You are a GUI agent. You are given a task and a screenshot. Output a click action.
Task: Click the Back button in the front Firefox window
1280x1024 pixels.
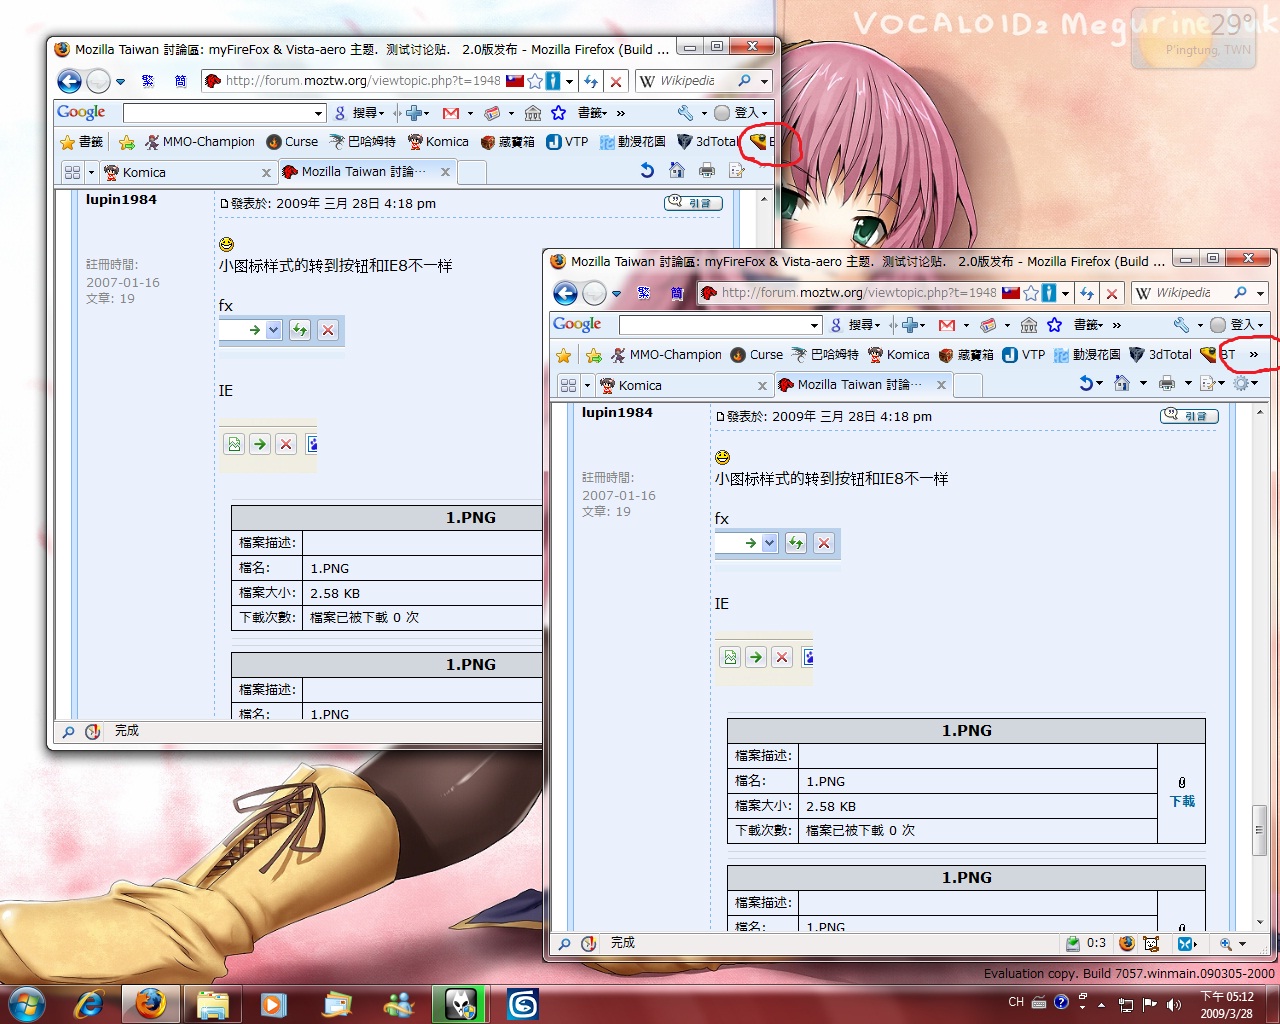click(565, 293)
